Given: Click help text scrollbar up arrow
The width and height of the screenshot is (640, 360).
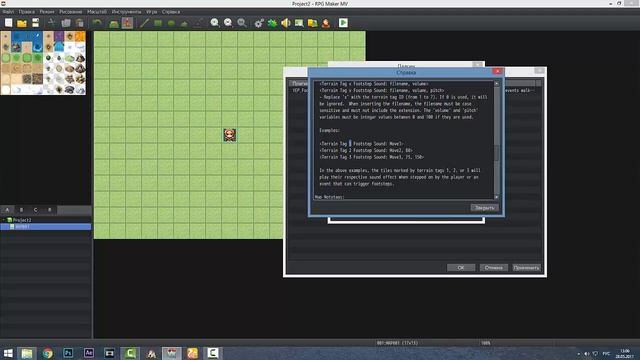Looking at the screenshot, I should point(496,84).
